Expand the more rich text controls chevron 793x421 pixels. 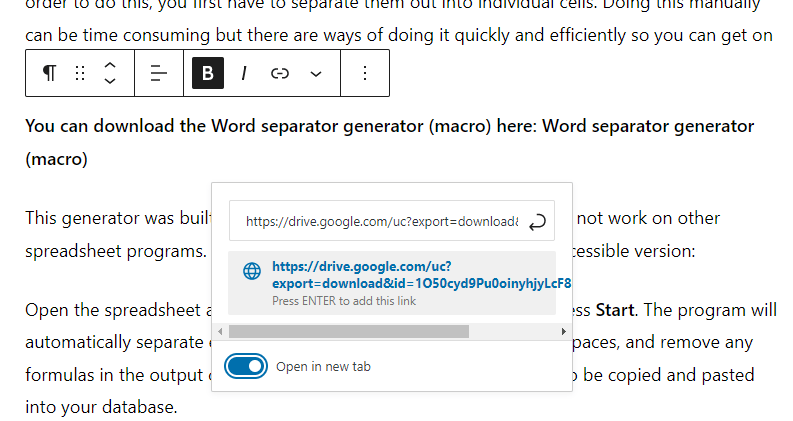pos(316,73)
